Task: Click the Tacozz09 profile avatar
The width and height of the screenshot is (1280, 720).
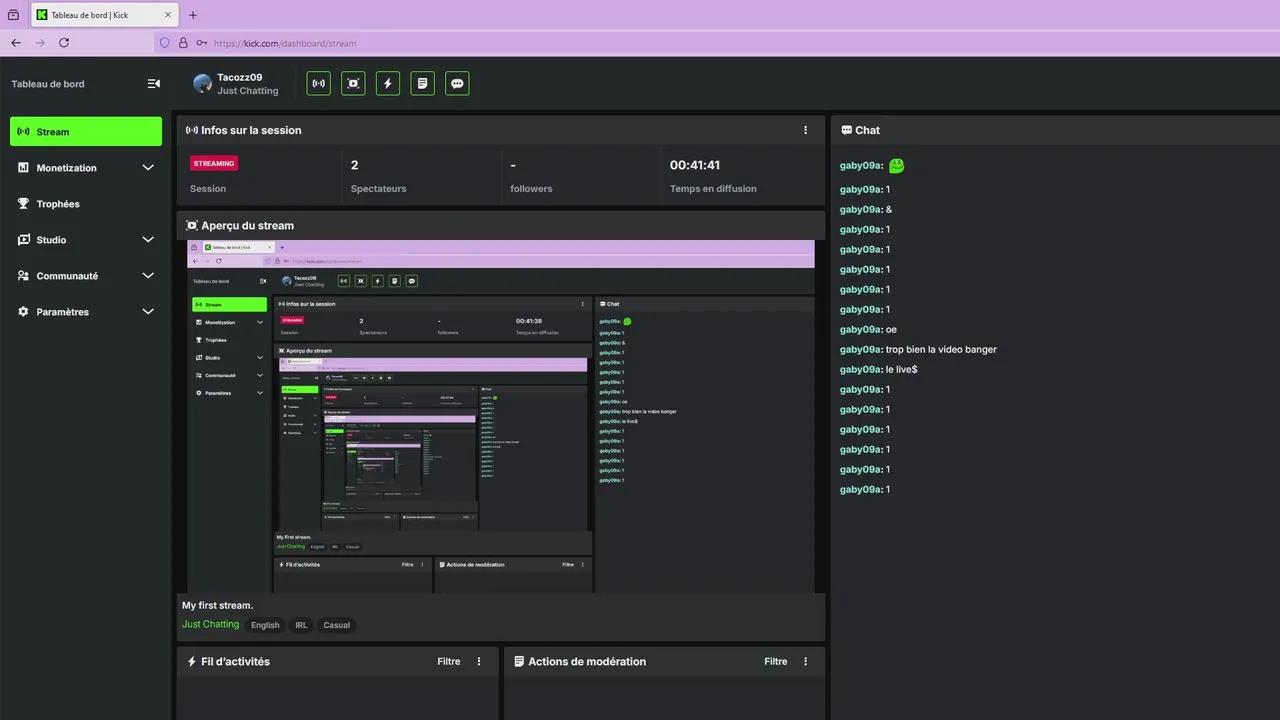Action: [x=203, y=84]
